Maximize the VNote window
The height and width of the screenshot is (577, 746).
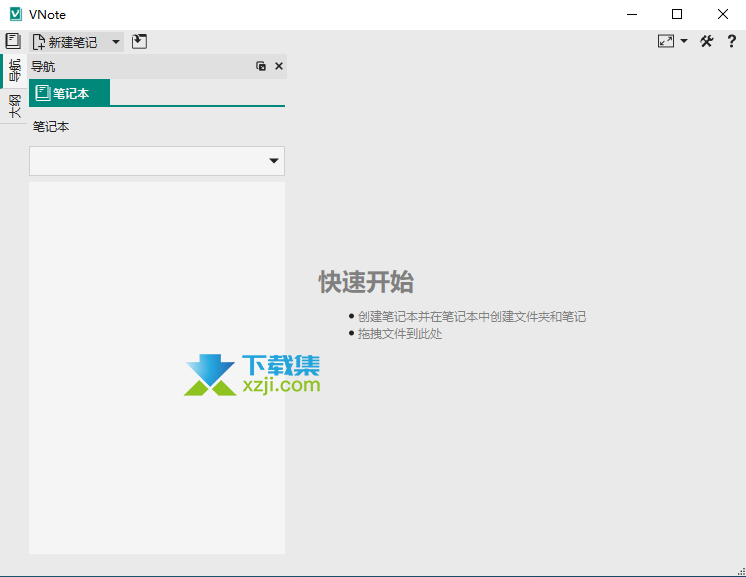(x=677, y=14)
